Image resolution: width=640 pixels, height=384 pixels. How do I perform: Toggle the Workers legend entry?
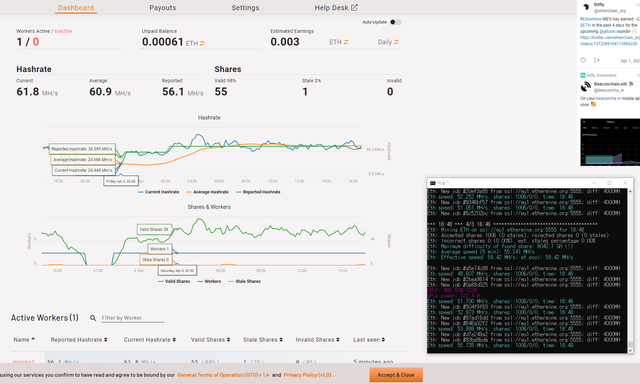click(x=209, y=281)
